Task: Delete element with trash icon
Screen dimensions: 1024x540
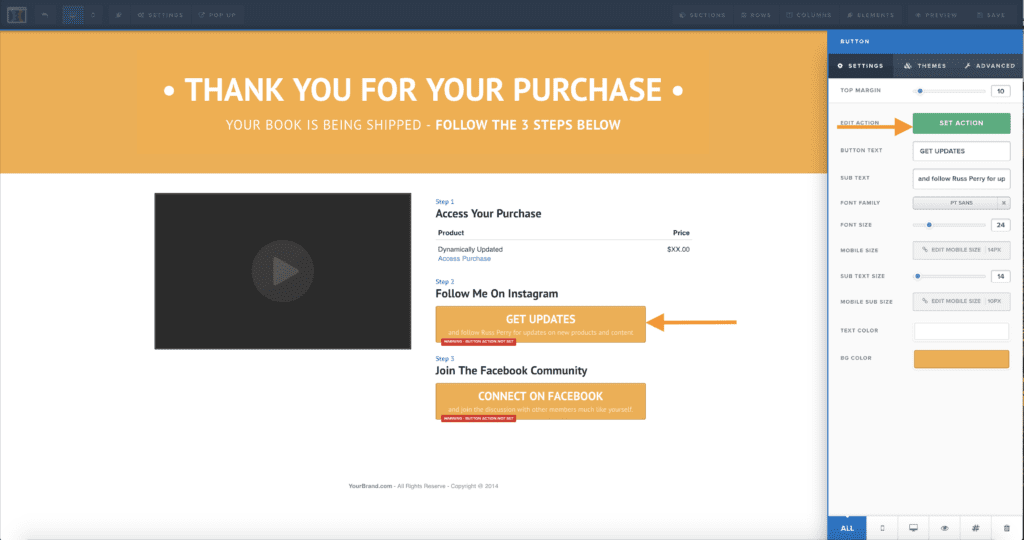Action: click(1006, 527)
